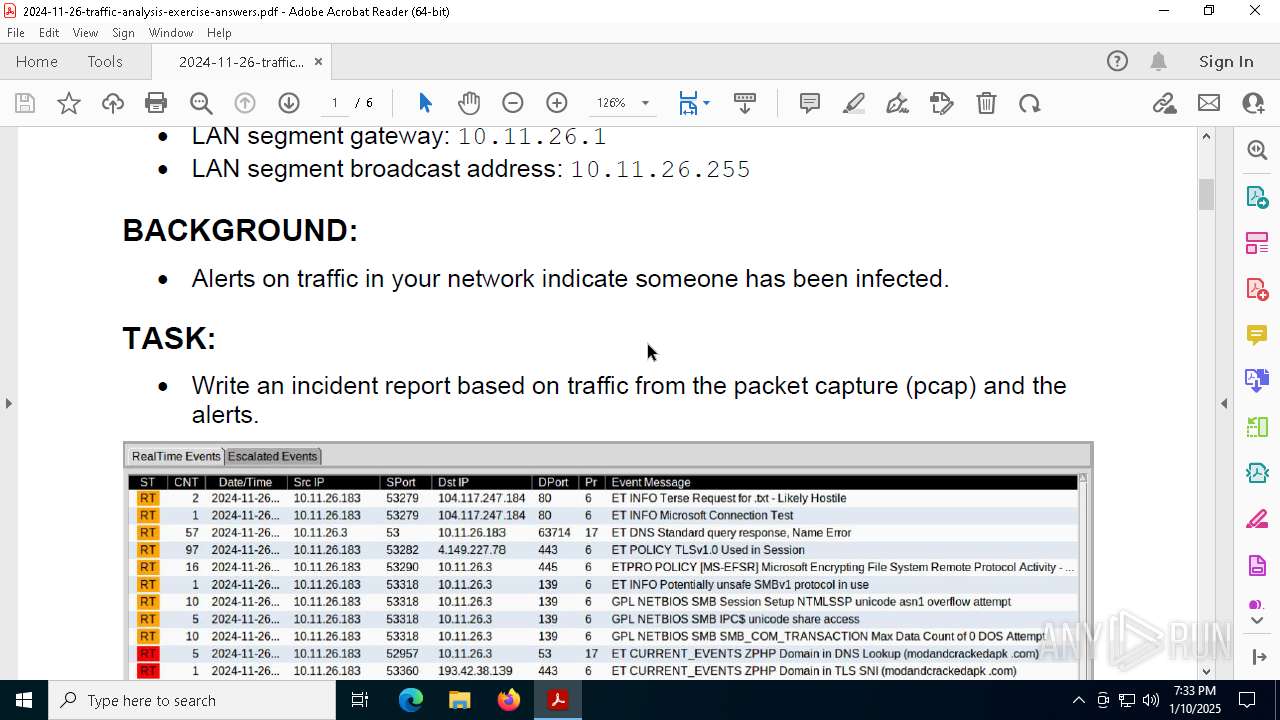Open File Explorer from the taskbar
This screenshot has width=1280, height=720.
coord(459,700)
